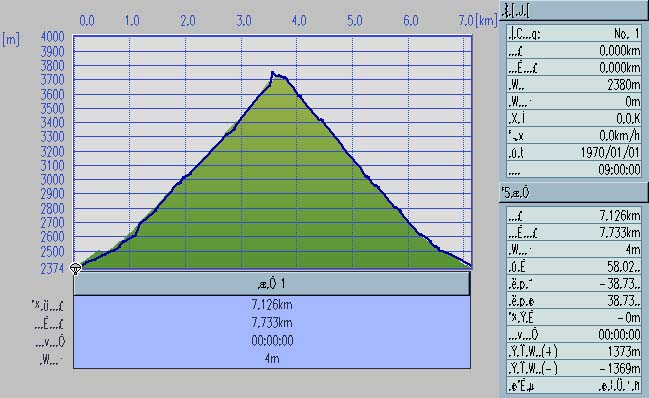Screen dimensions: 649x398
Task: Click the elevation profile peak near 3.5 km
Action: [272, 73]
